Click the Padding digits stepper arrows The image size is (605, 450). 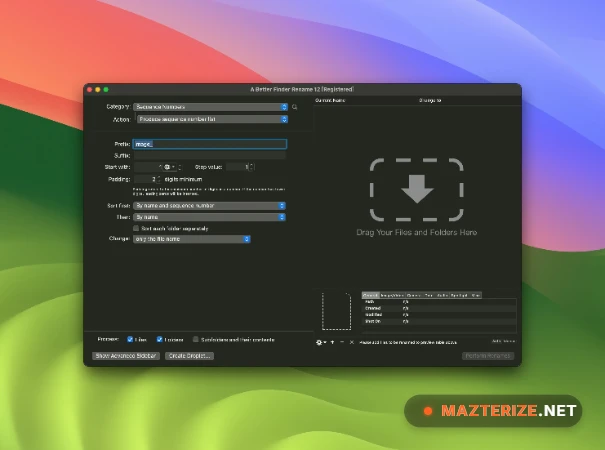tap(159, 179)
